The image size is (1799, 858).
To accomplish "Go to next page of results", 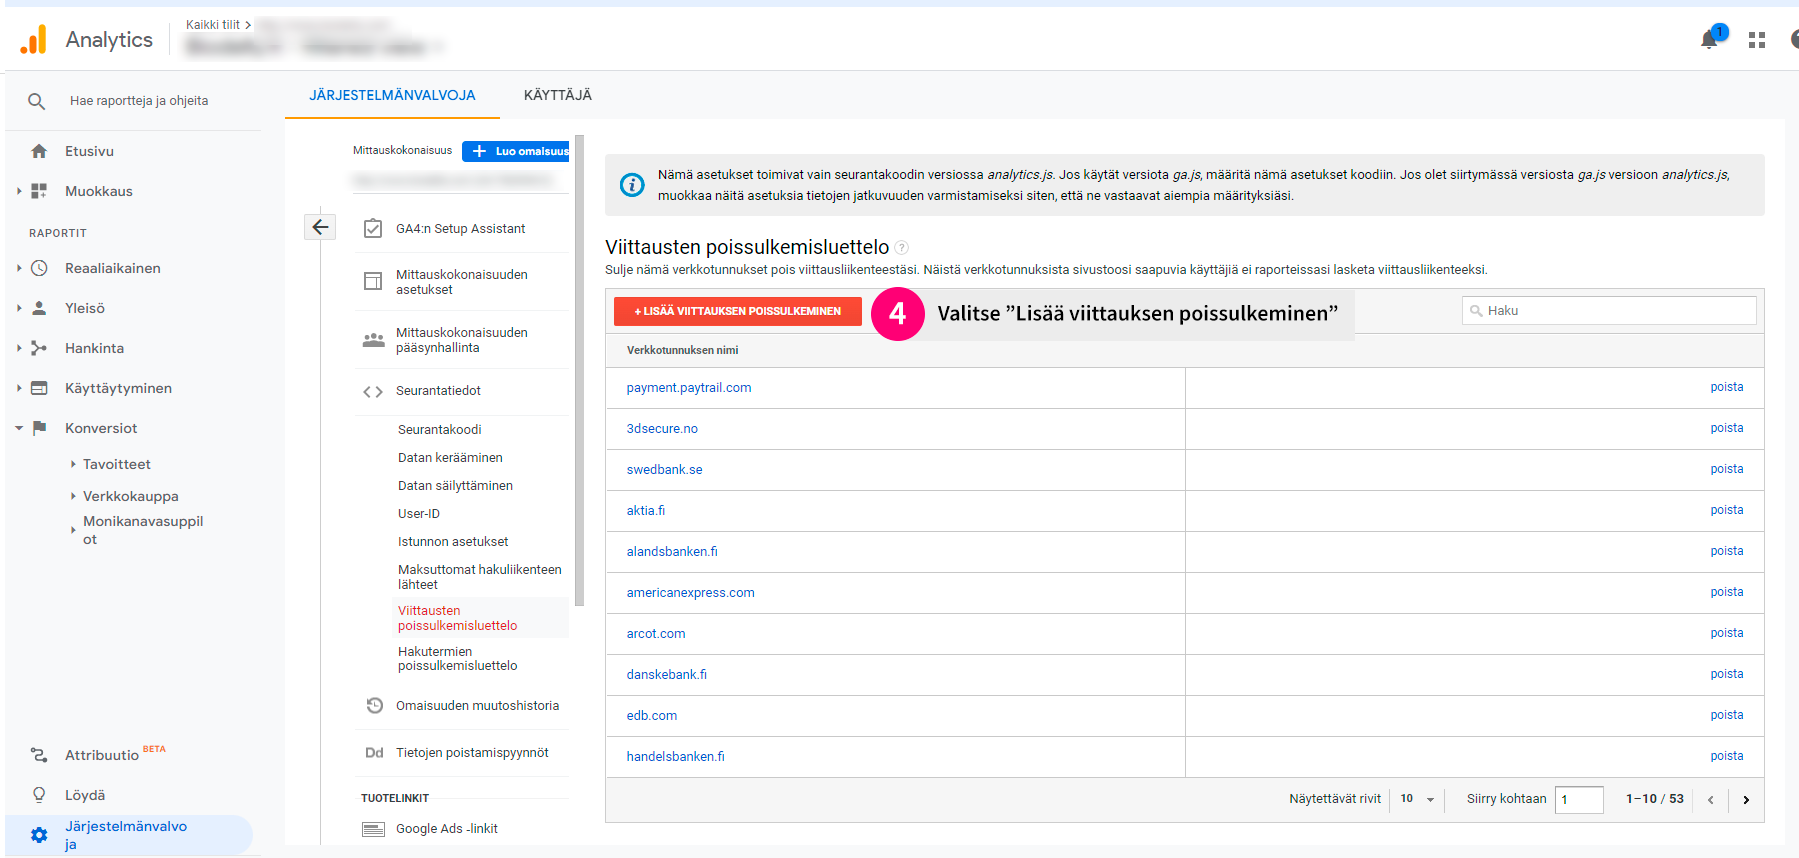I will pyautogui.click(x=1746, y=800).
